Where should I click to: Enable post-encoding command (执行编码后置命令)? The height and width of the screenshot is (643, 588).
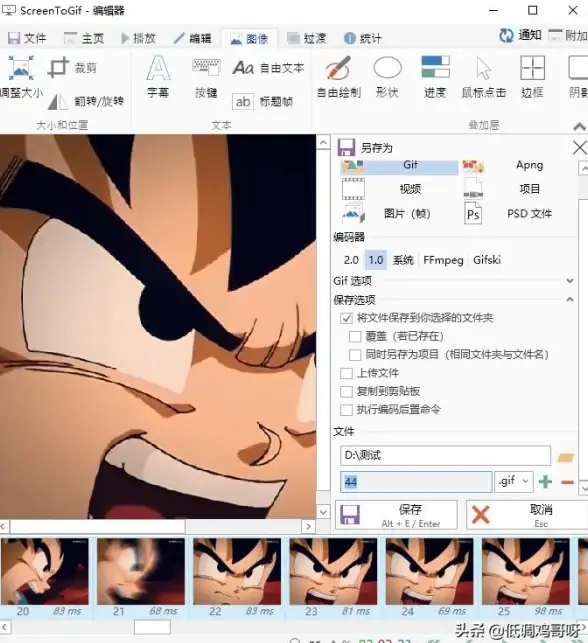346,410
